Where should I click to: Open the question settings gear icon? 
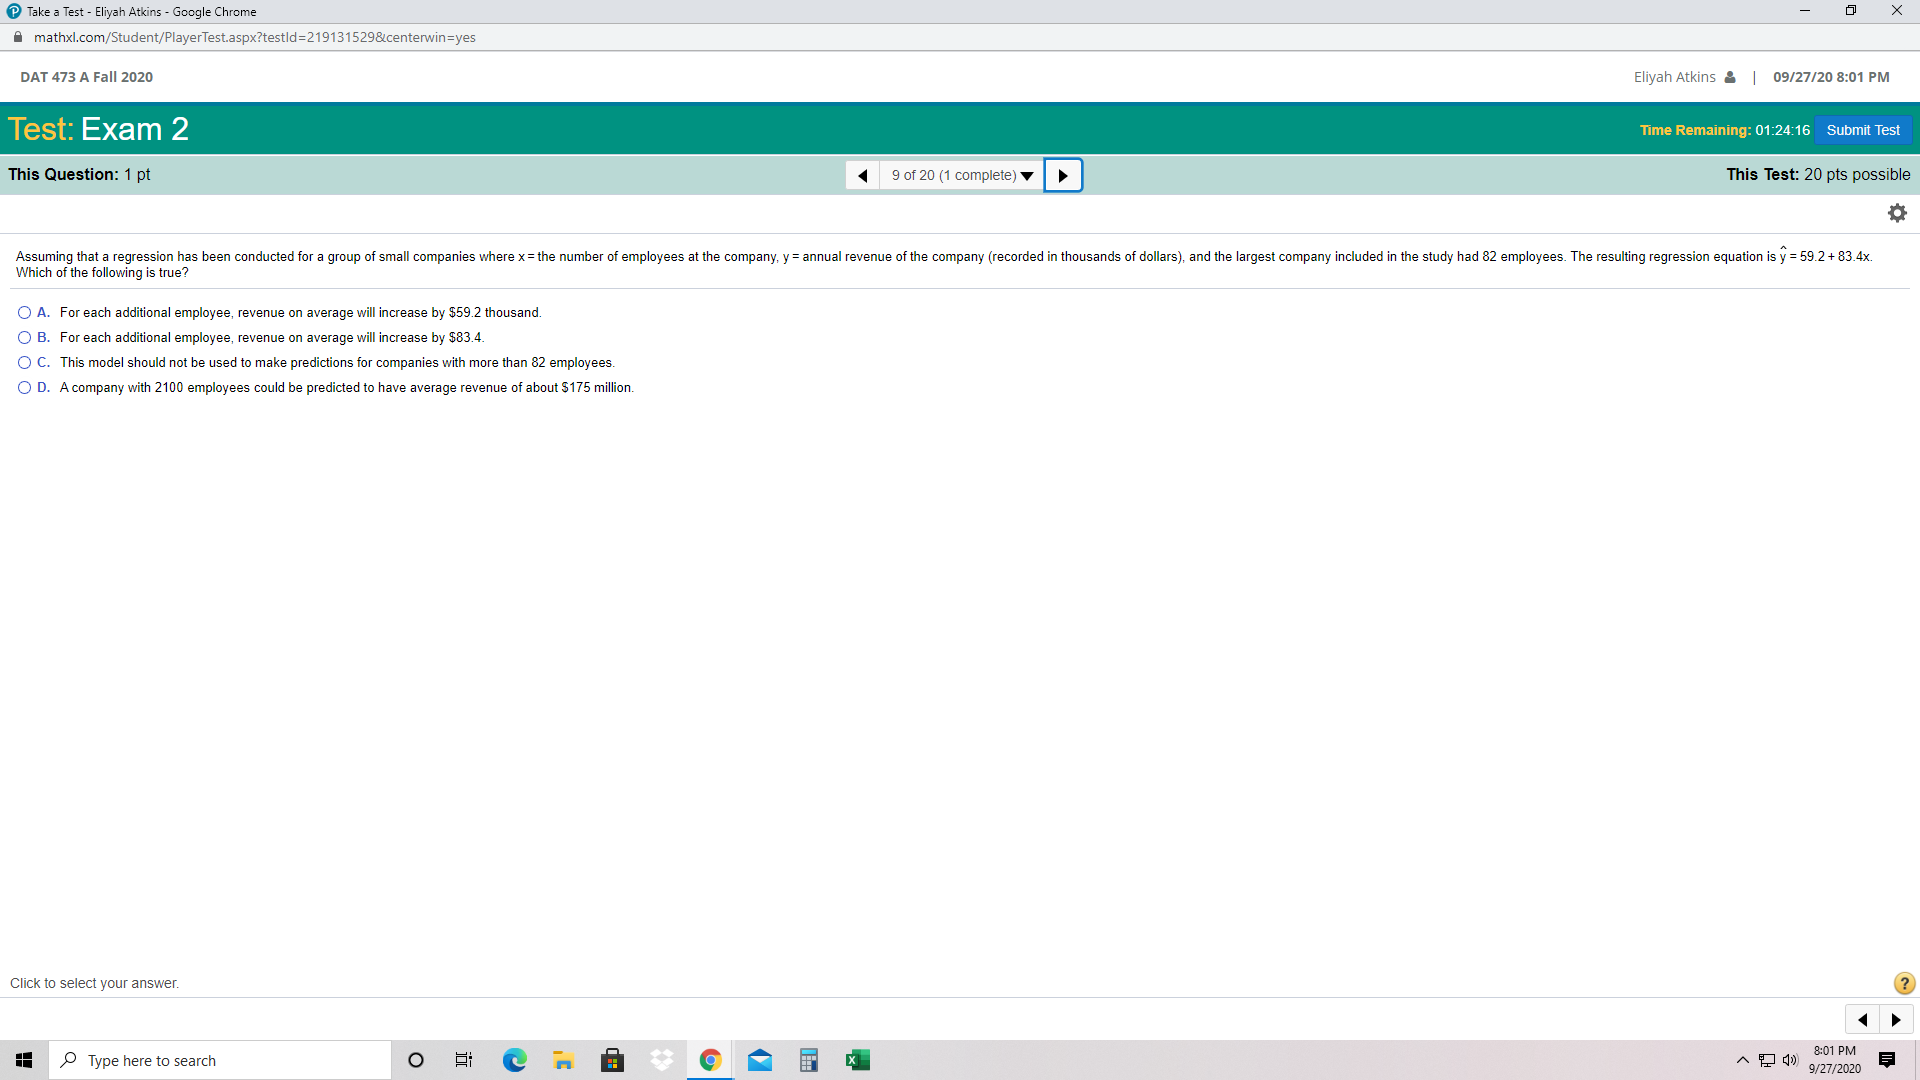point(1897,212)
